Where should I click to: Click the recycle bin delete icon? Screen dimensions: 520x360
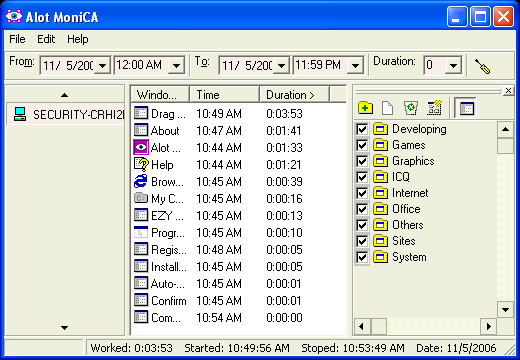(x=411, y=108)
